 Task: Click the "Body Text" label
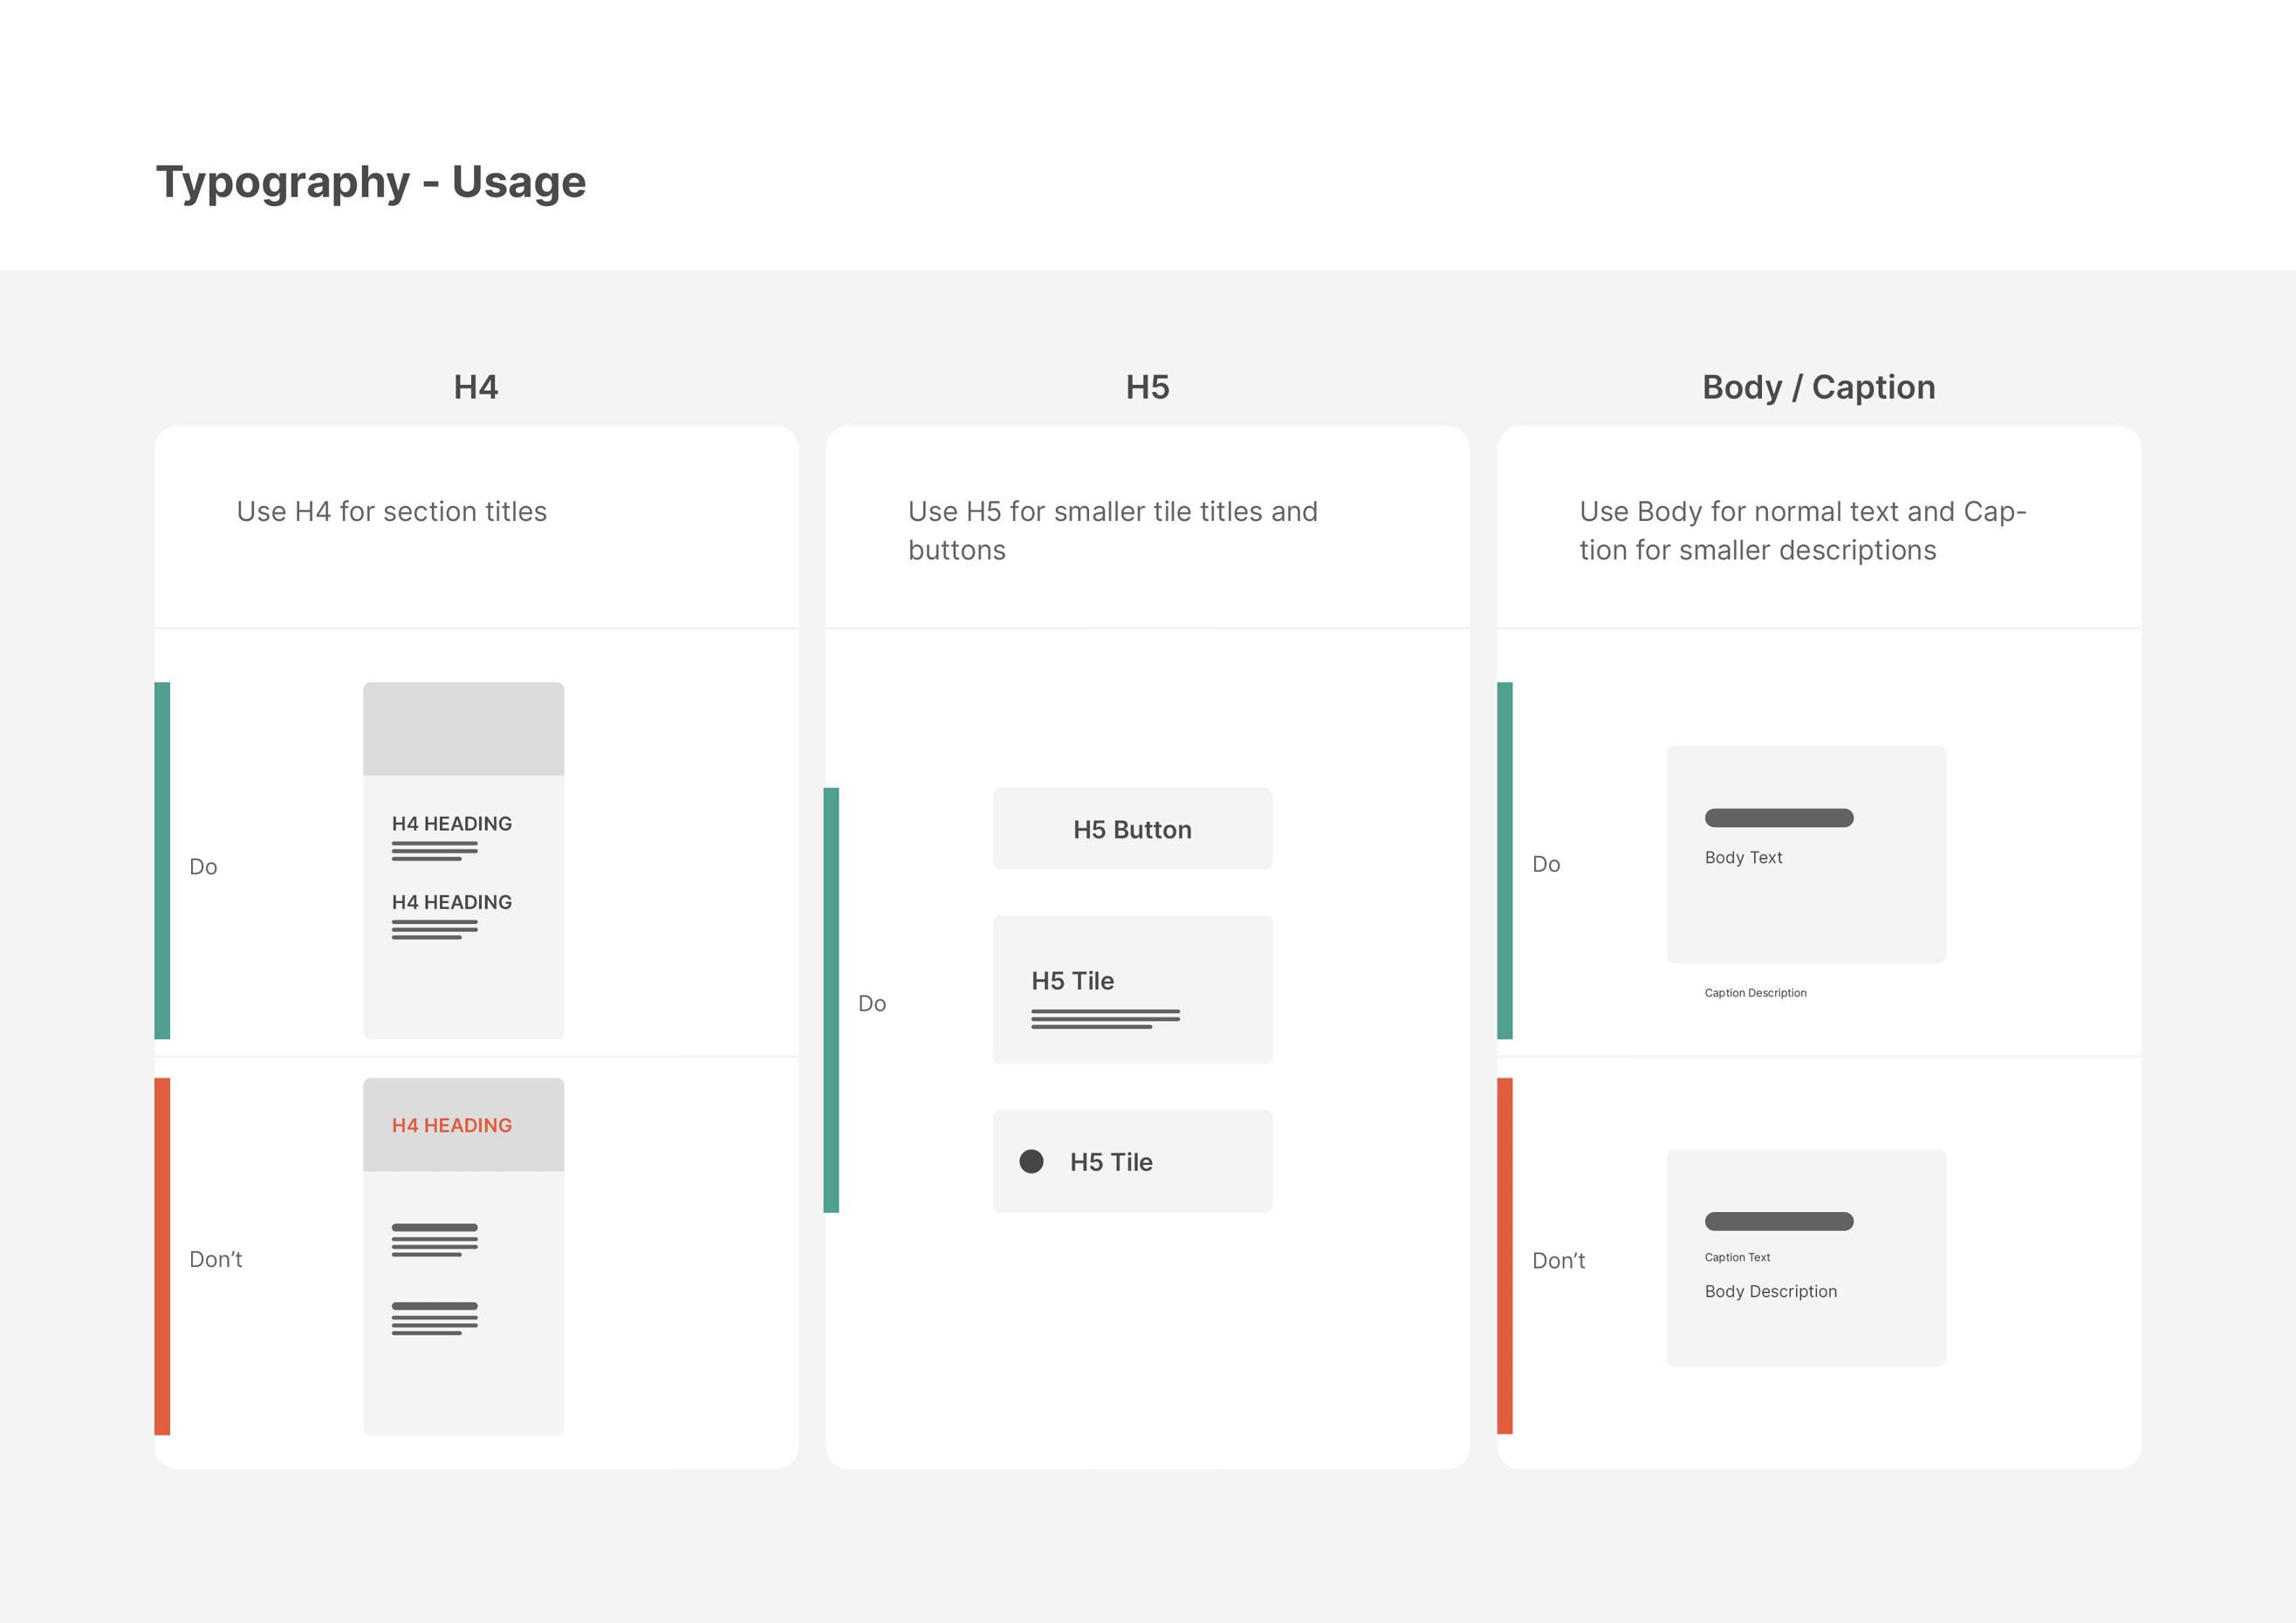pos(1743,858)
